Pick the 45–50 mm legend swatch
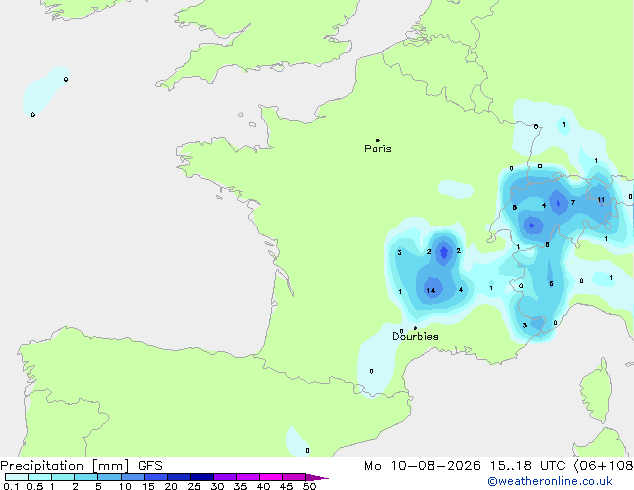The width and height of the screenshot is (634, 490). (x=294, y=477)
